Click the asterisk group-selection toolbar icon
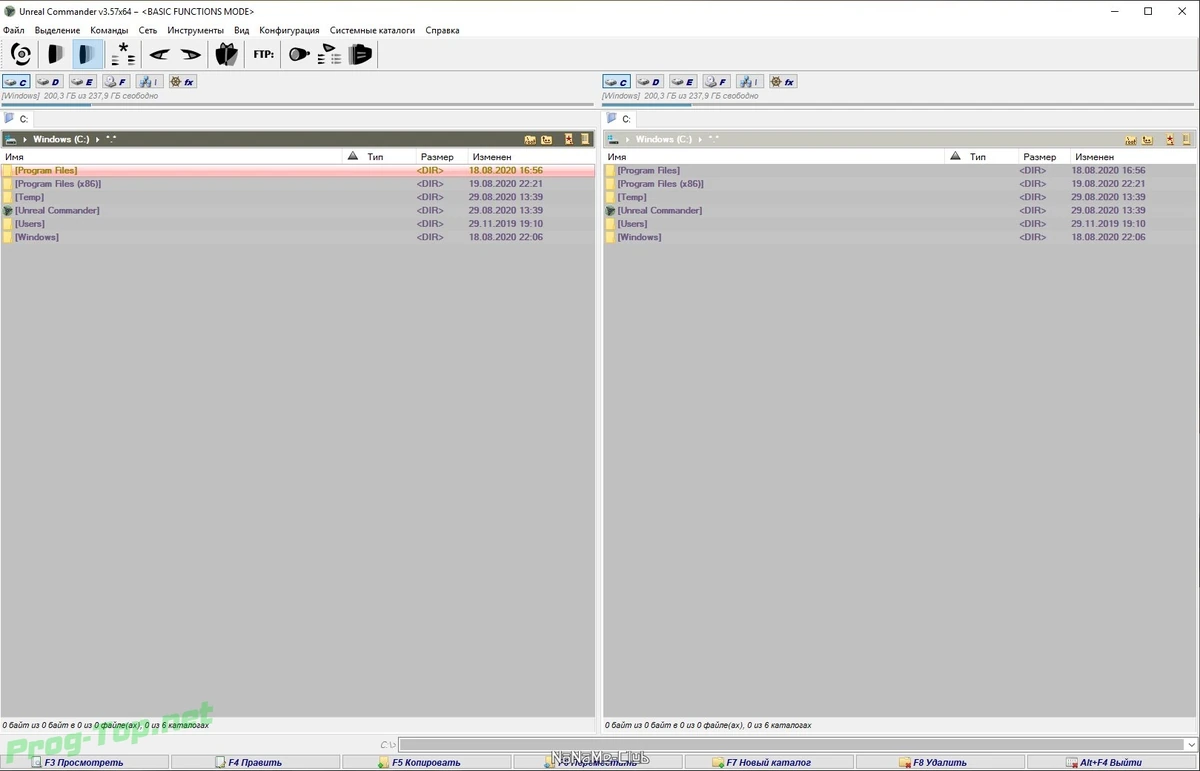Image resolution: width=1200 pixels, height=771 pixels. (x=123, y=54)
